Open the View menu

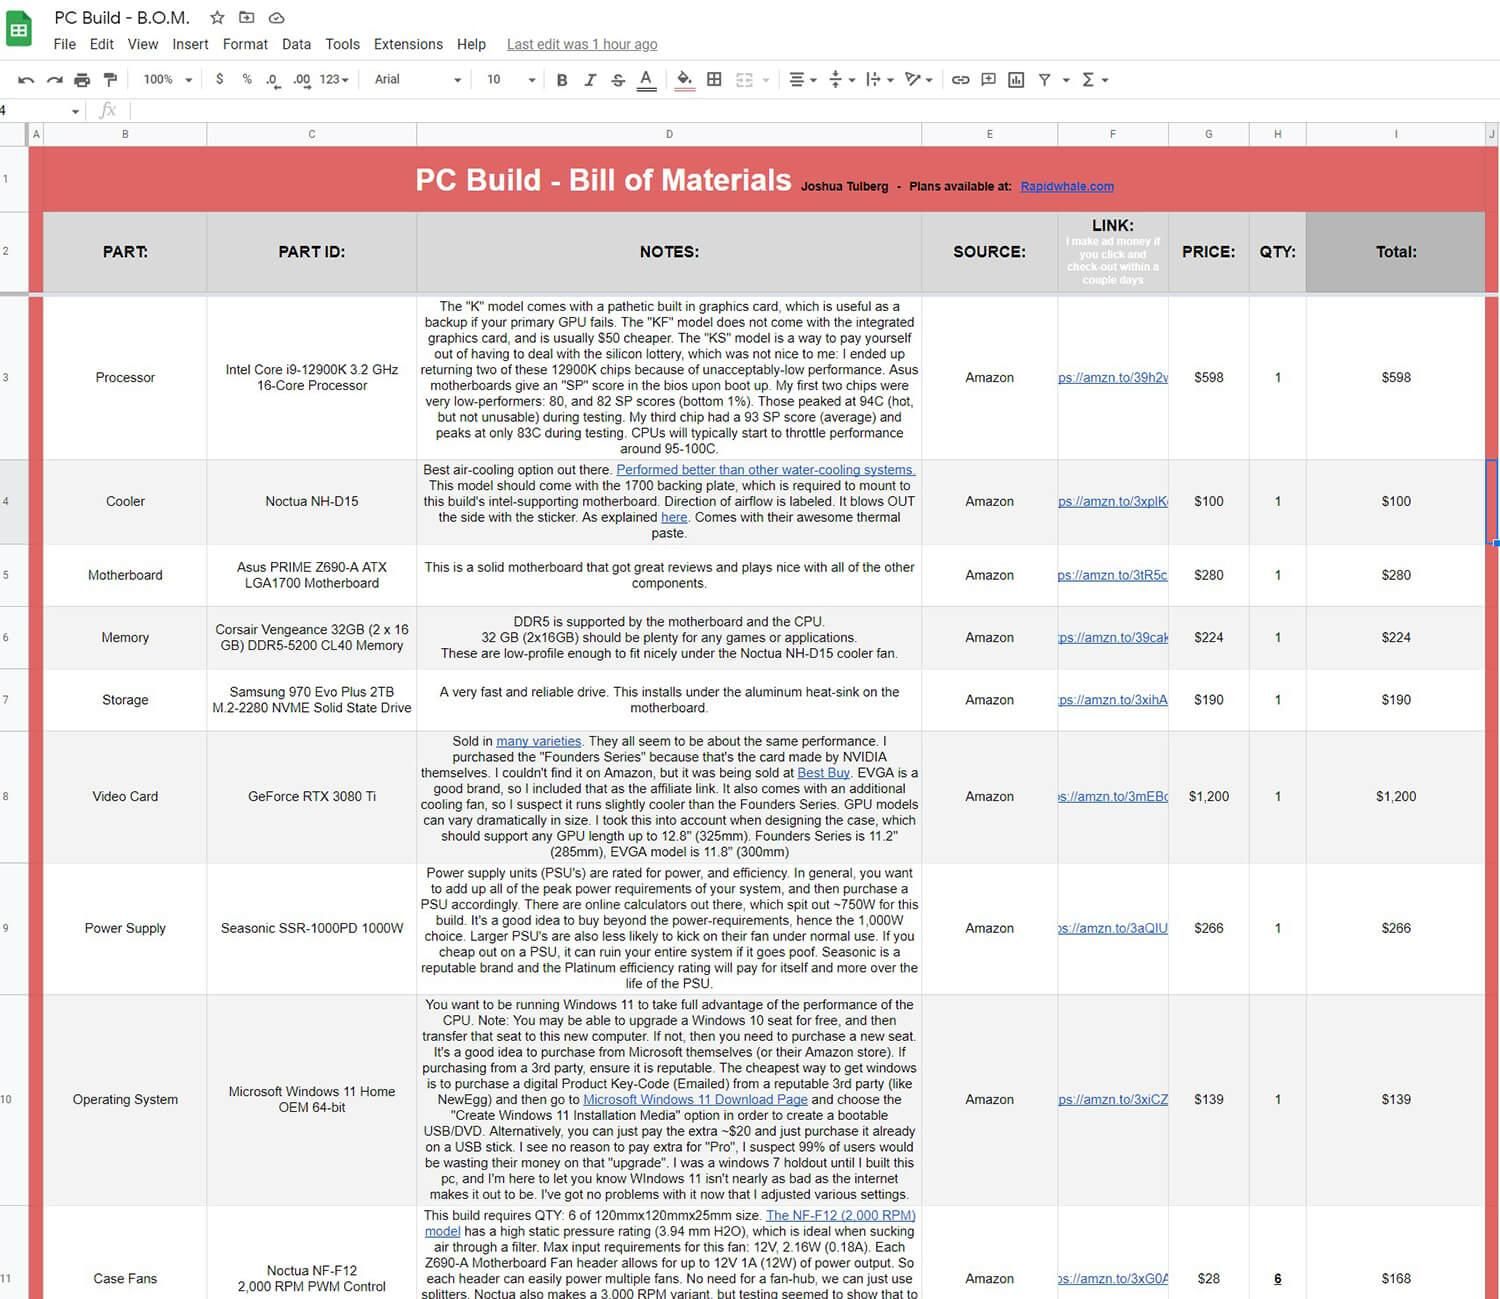(143, 44)
